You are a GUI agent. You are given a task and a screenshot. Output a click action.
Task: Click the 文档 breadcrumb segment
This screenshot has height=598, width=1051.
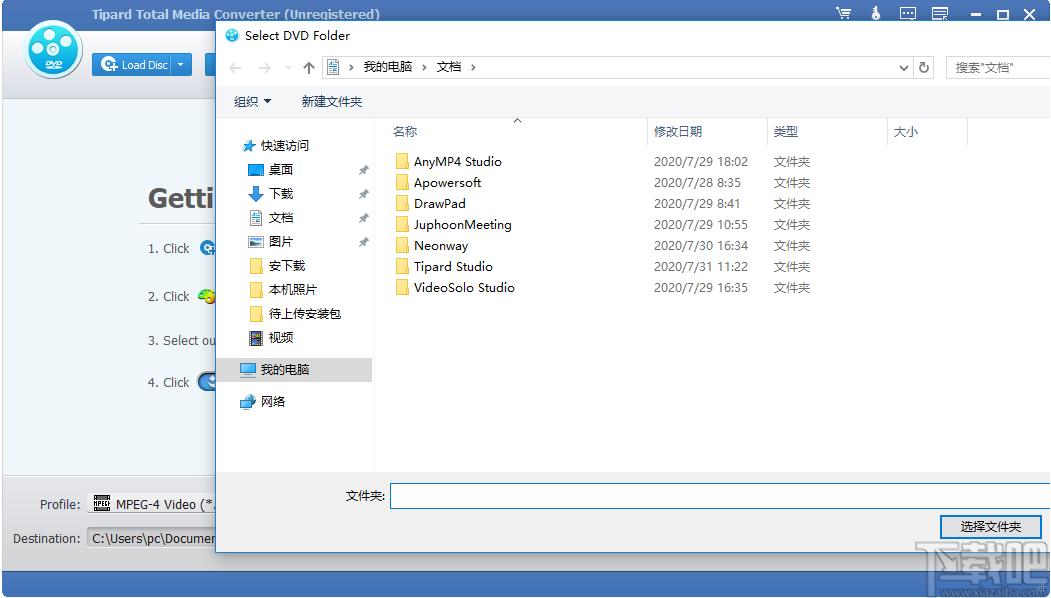(449, 67)
